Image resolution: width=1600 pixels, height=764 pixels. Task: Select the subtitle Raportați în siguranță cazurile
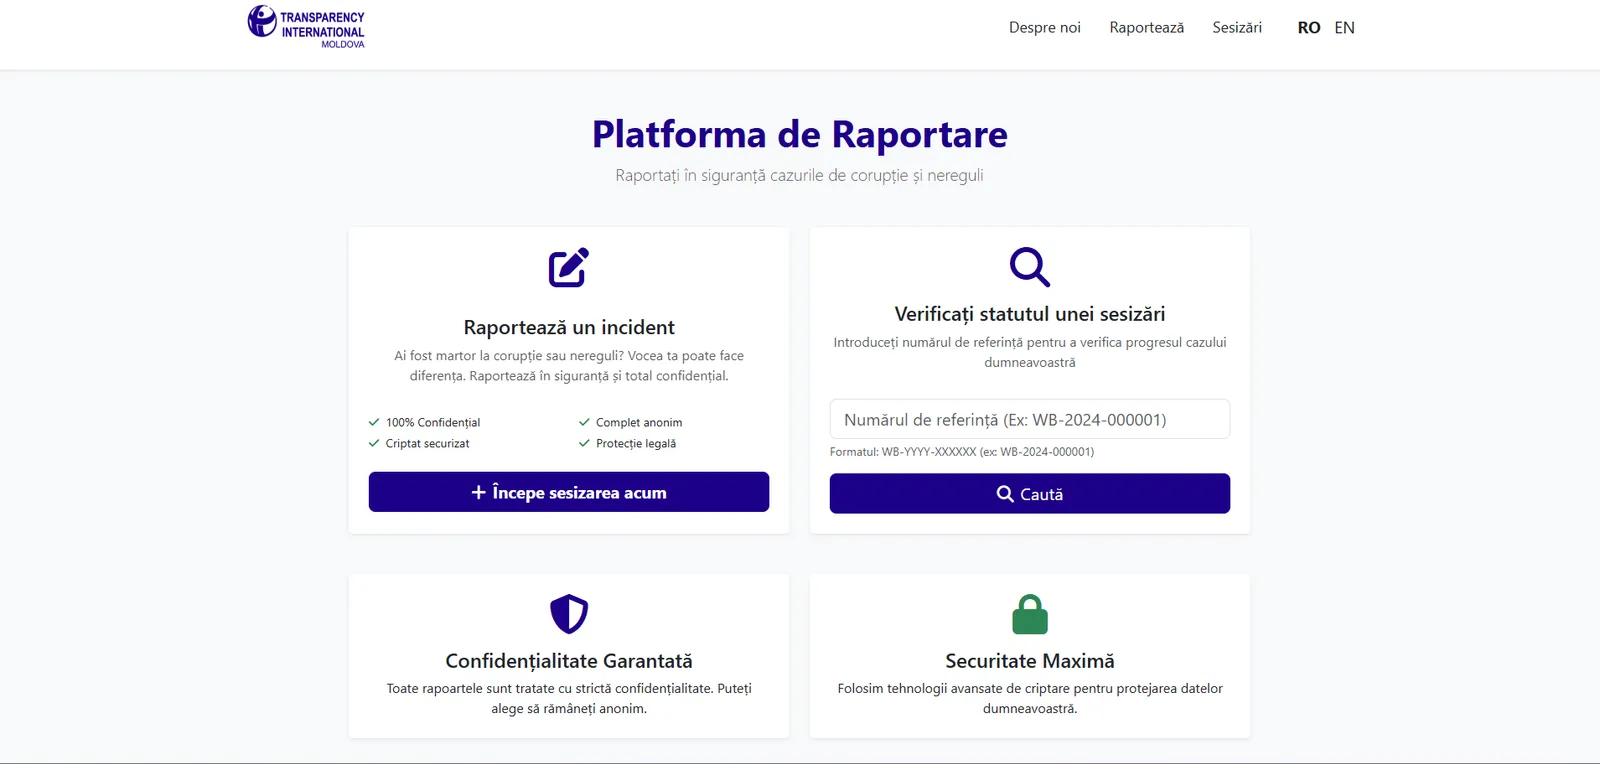(x=800, y=175)
